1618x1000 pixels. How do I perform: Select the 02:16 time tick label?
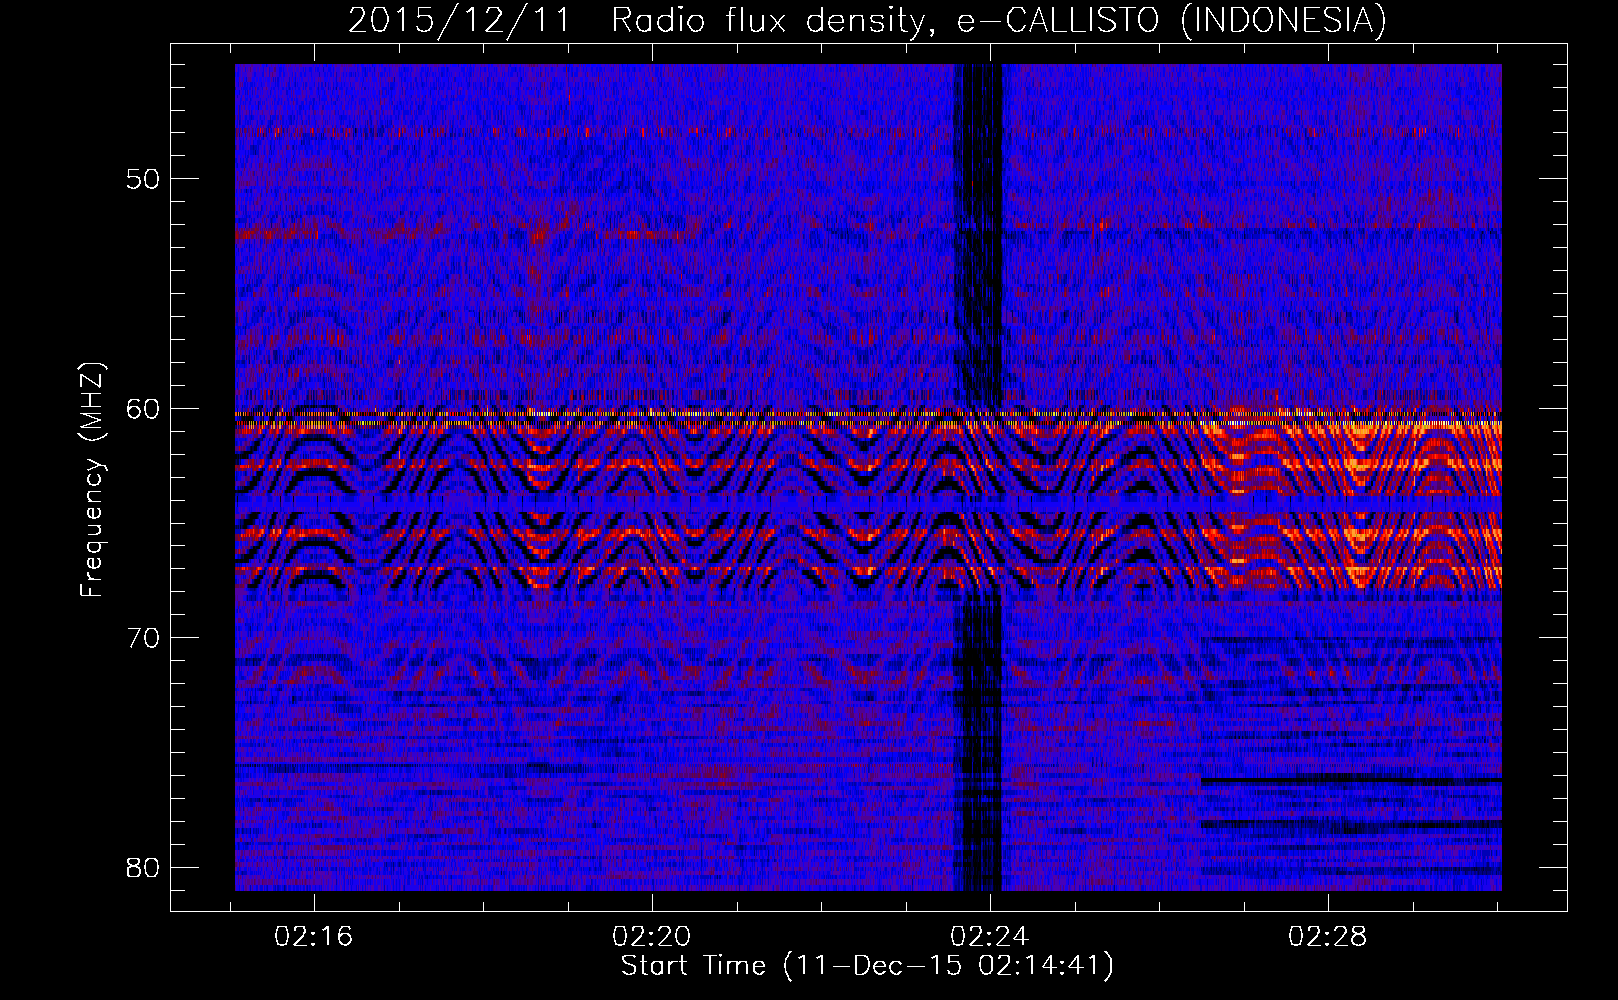[314, 937]
